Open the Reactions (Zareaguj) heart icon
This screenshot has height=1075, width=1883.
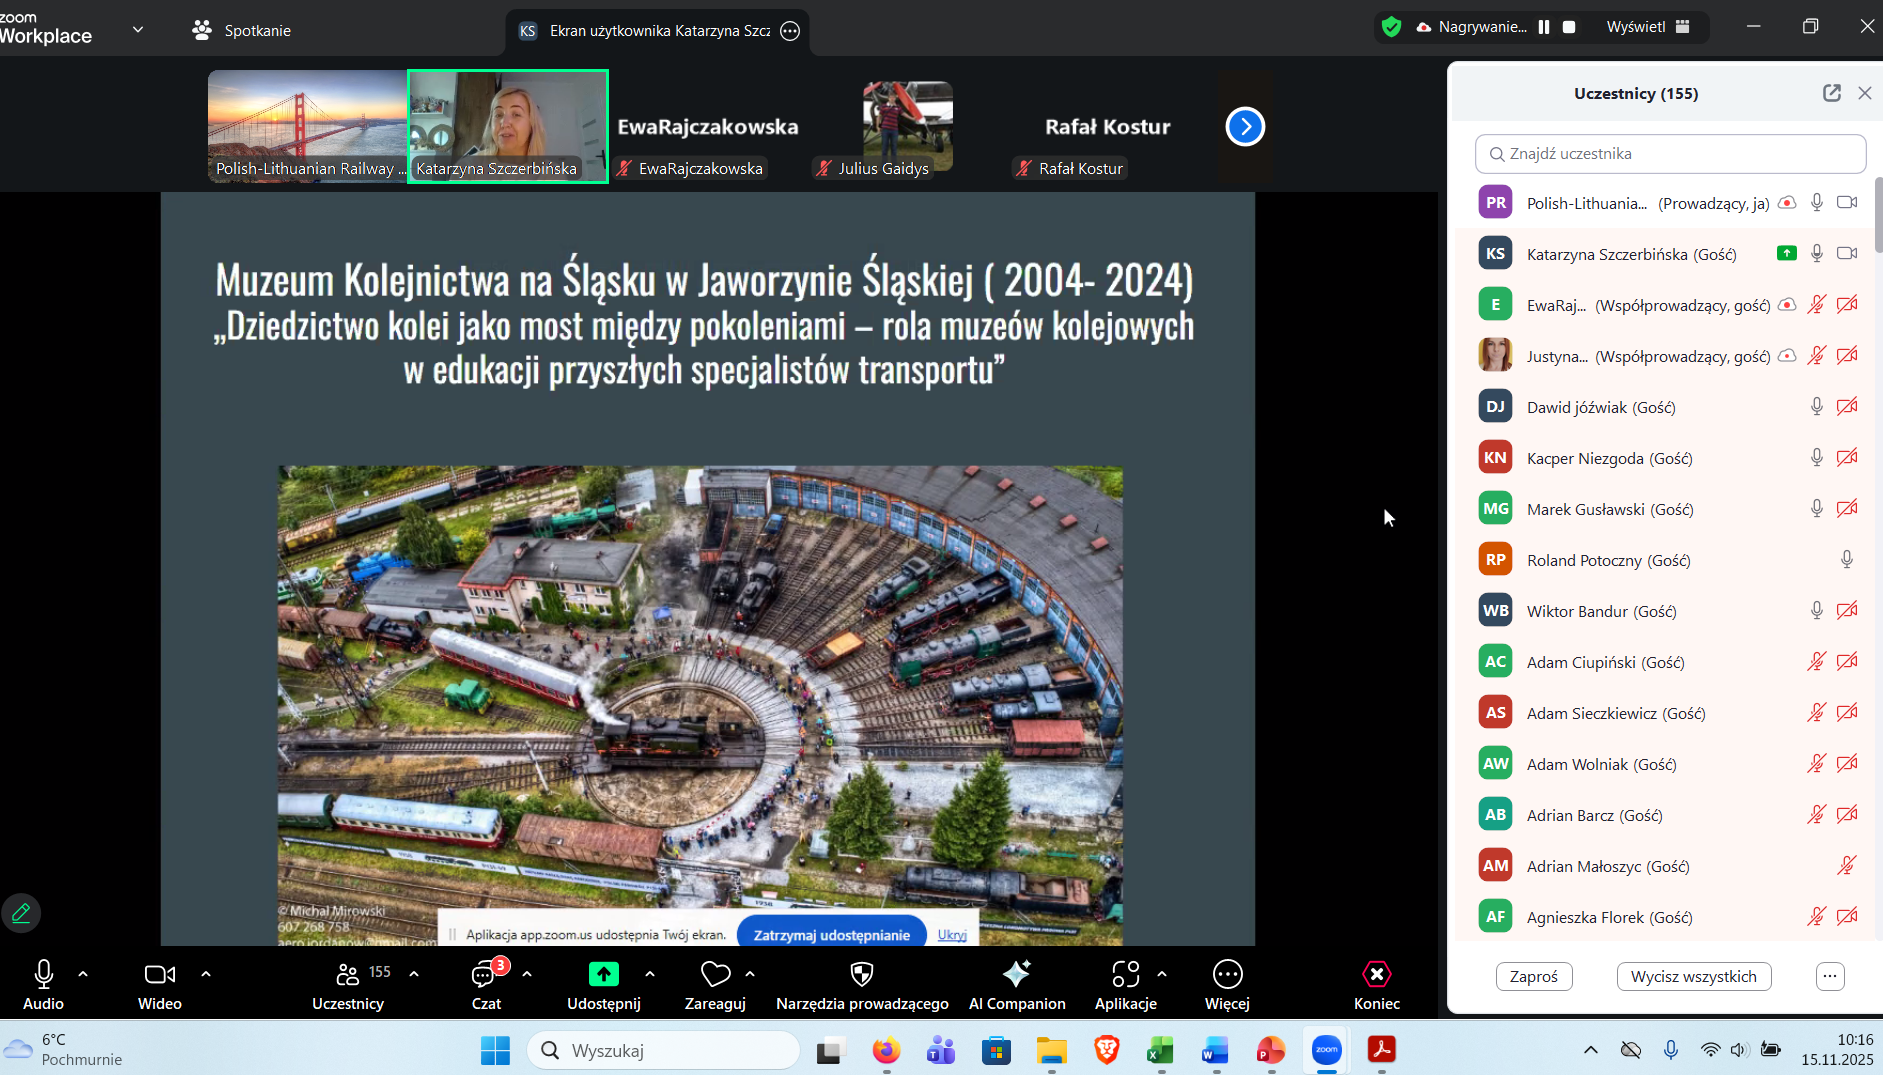point(715,974)
